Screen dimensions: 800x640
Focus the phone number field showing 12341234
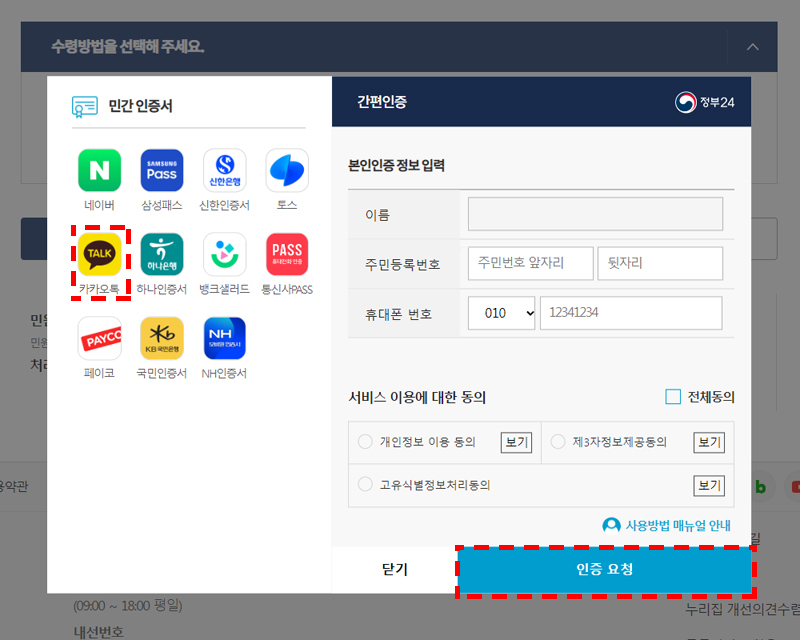tap(631, 313)
